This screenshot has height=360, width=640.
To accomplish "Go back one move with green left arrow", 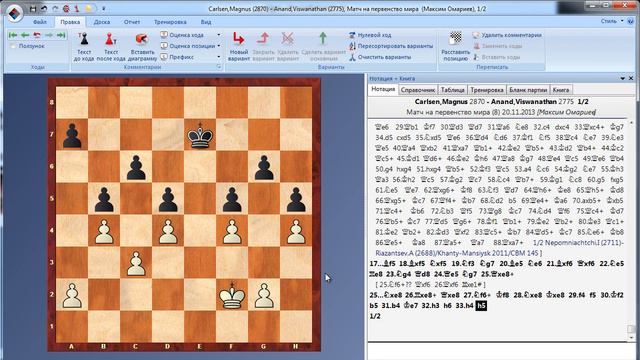I will pos(25,35).
